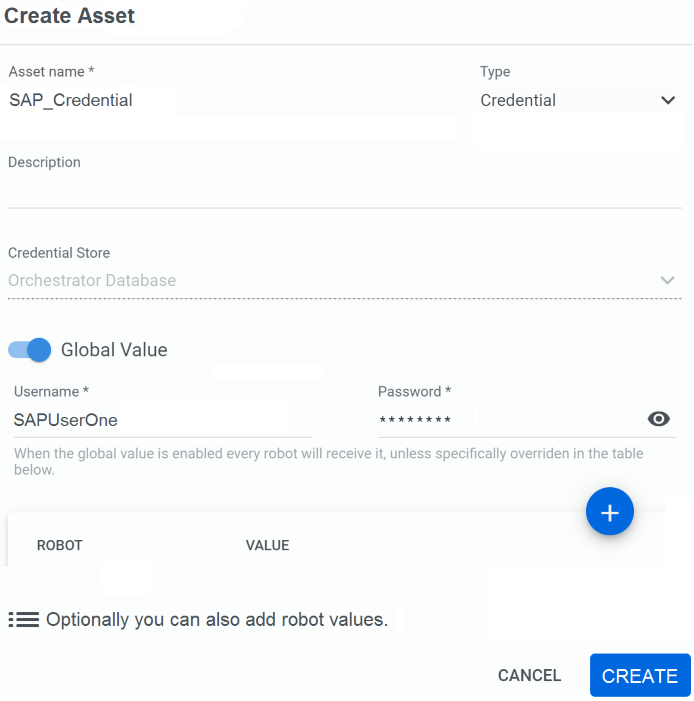Click the Optionally add robot values text
Screen dimensions: 694x701
pos(217,620)
